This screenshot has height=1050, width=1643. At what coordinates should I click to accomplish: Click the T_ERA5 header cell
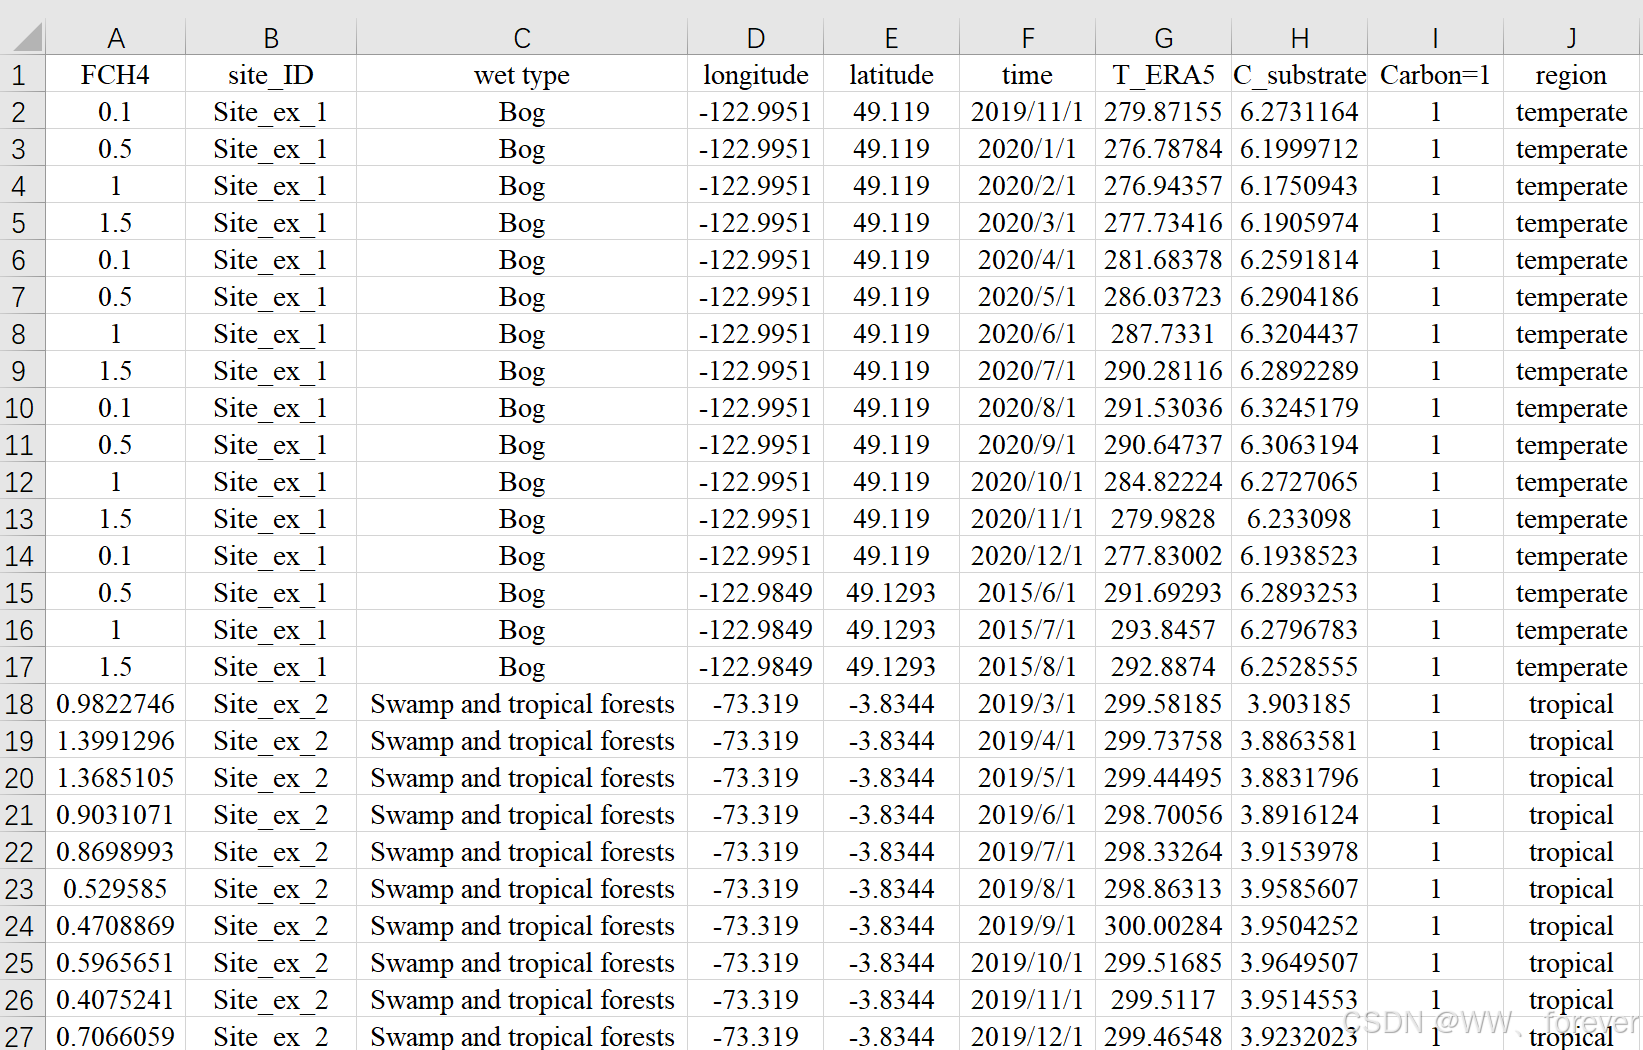(1163, 74)
